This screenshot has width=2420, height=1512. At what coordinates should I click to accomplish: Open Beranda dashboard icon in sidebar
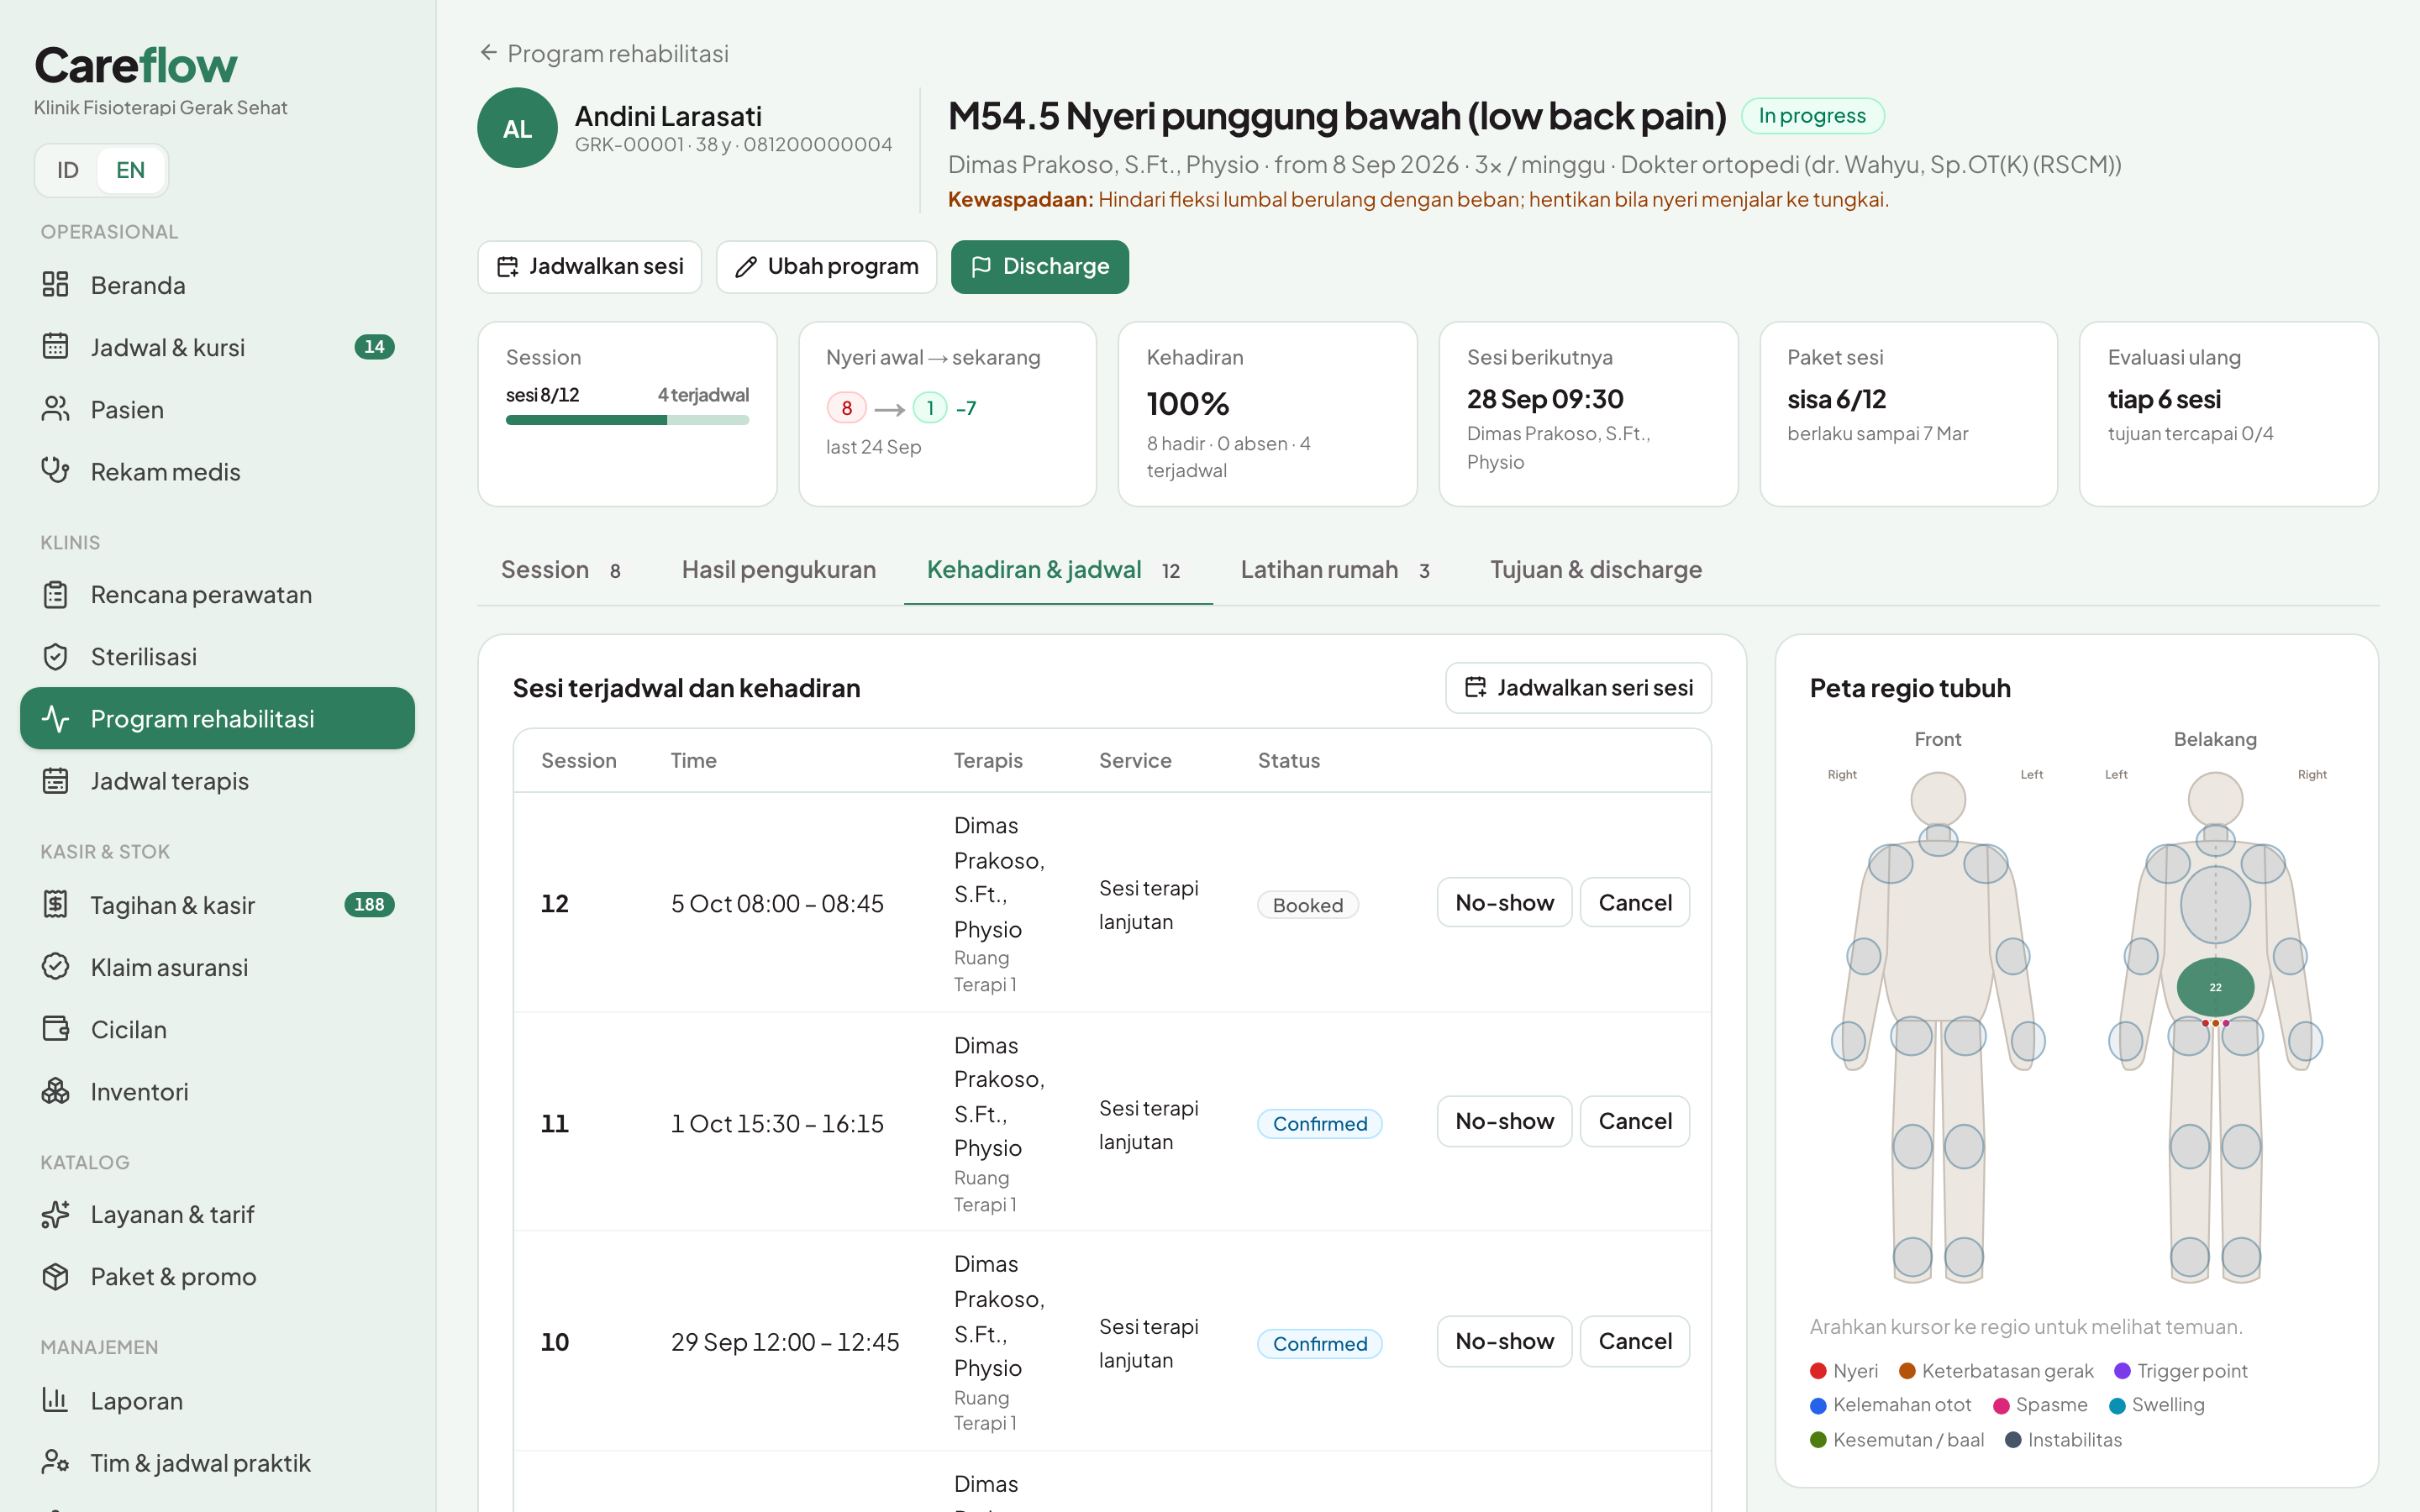(x=55, y=285)
